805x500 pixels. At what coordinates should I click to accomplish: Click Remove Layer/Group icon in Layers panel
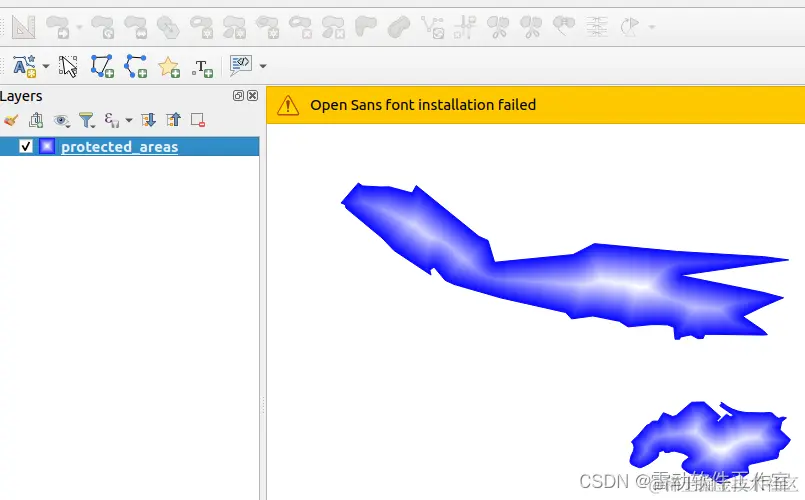click(198, 120)
